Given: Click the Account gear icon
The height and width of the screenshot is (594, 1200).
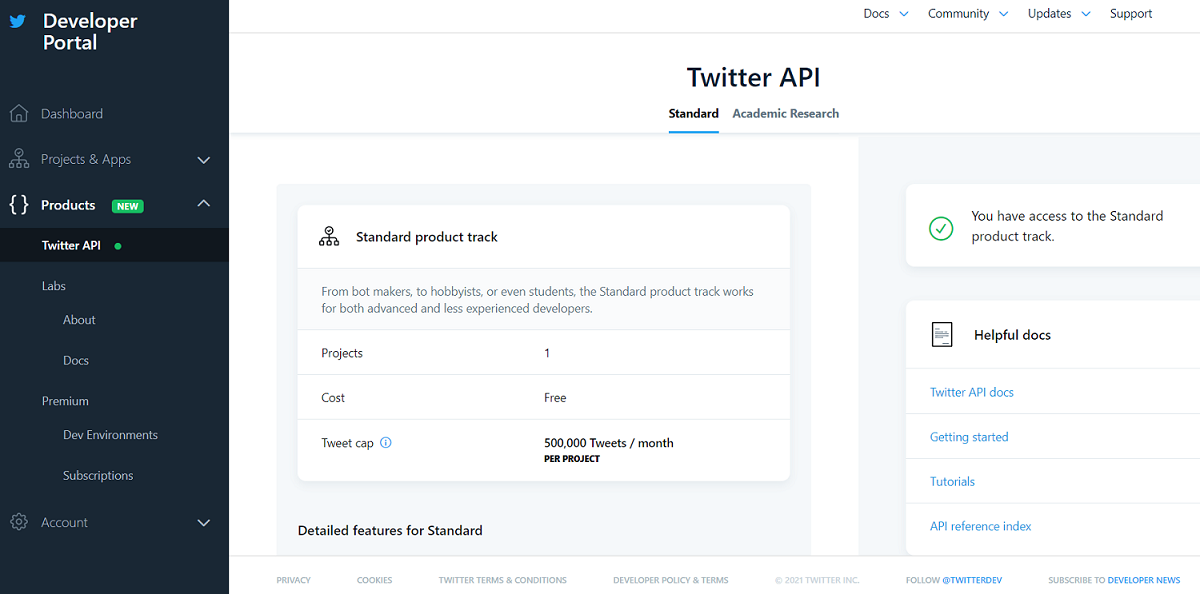Looking at the screenshot, I should point(18,522).
